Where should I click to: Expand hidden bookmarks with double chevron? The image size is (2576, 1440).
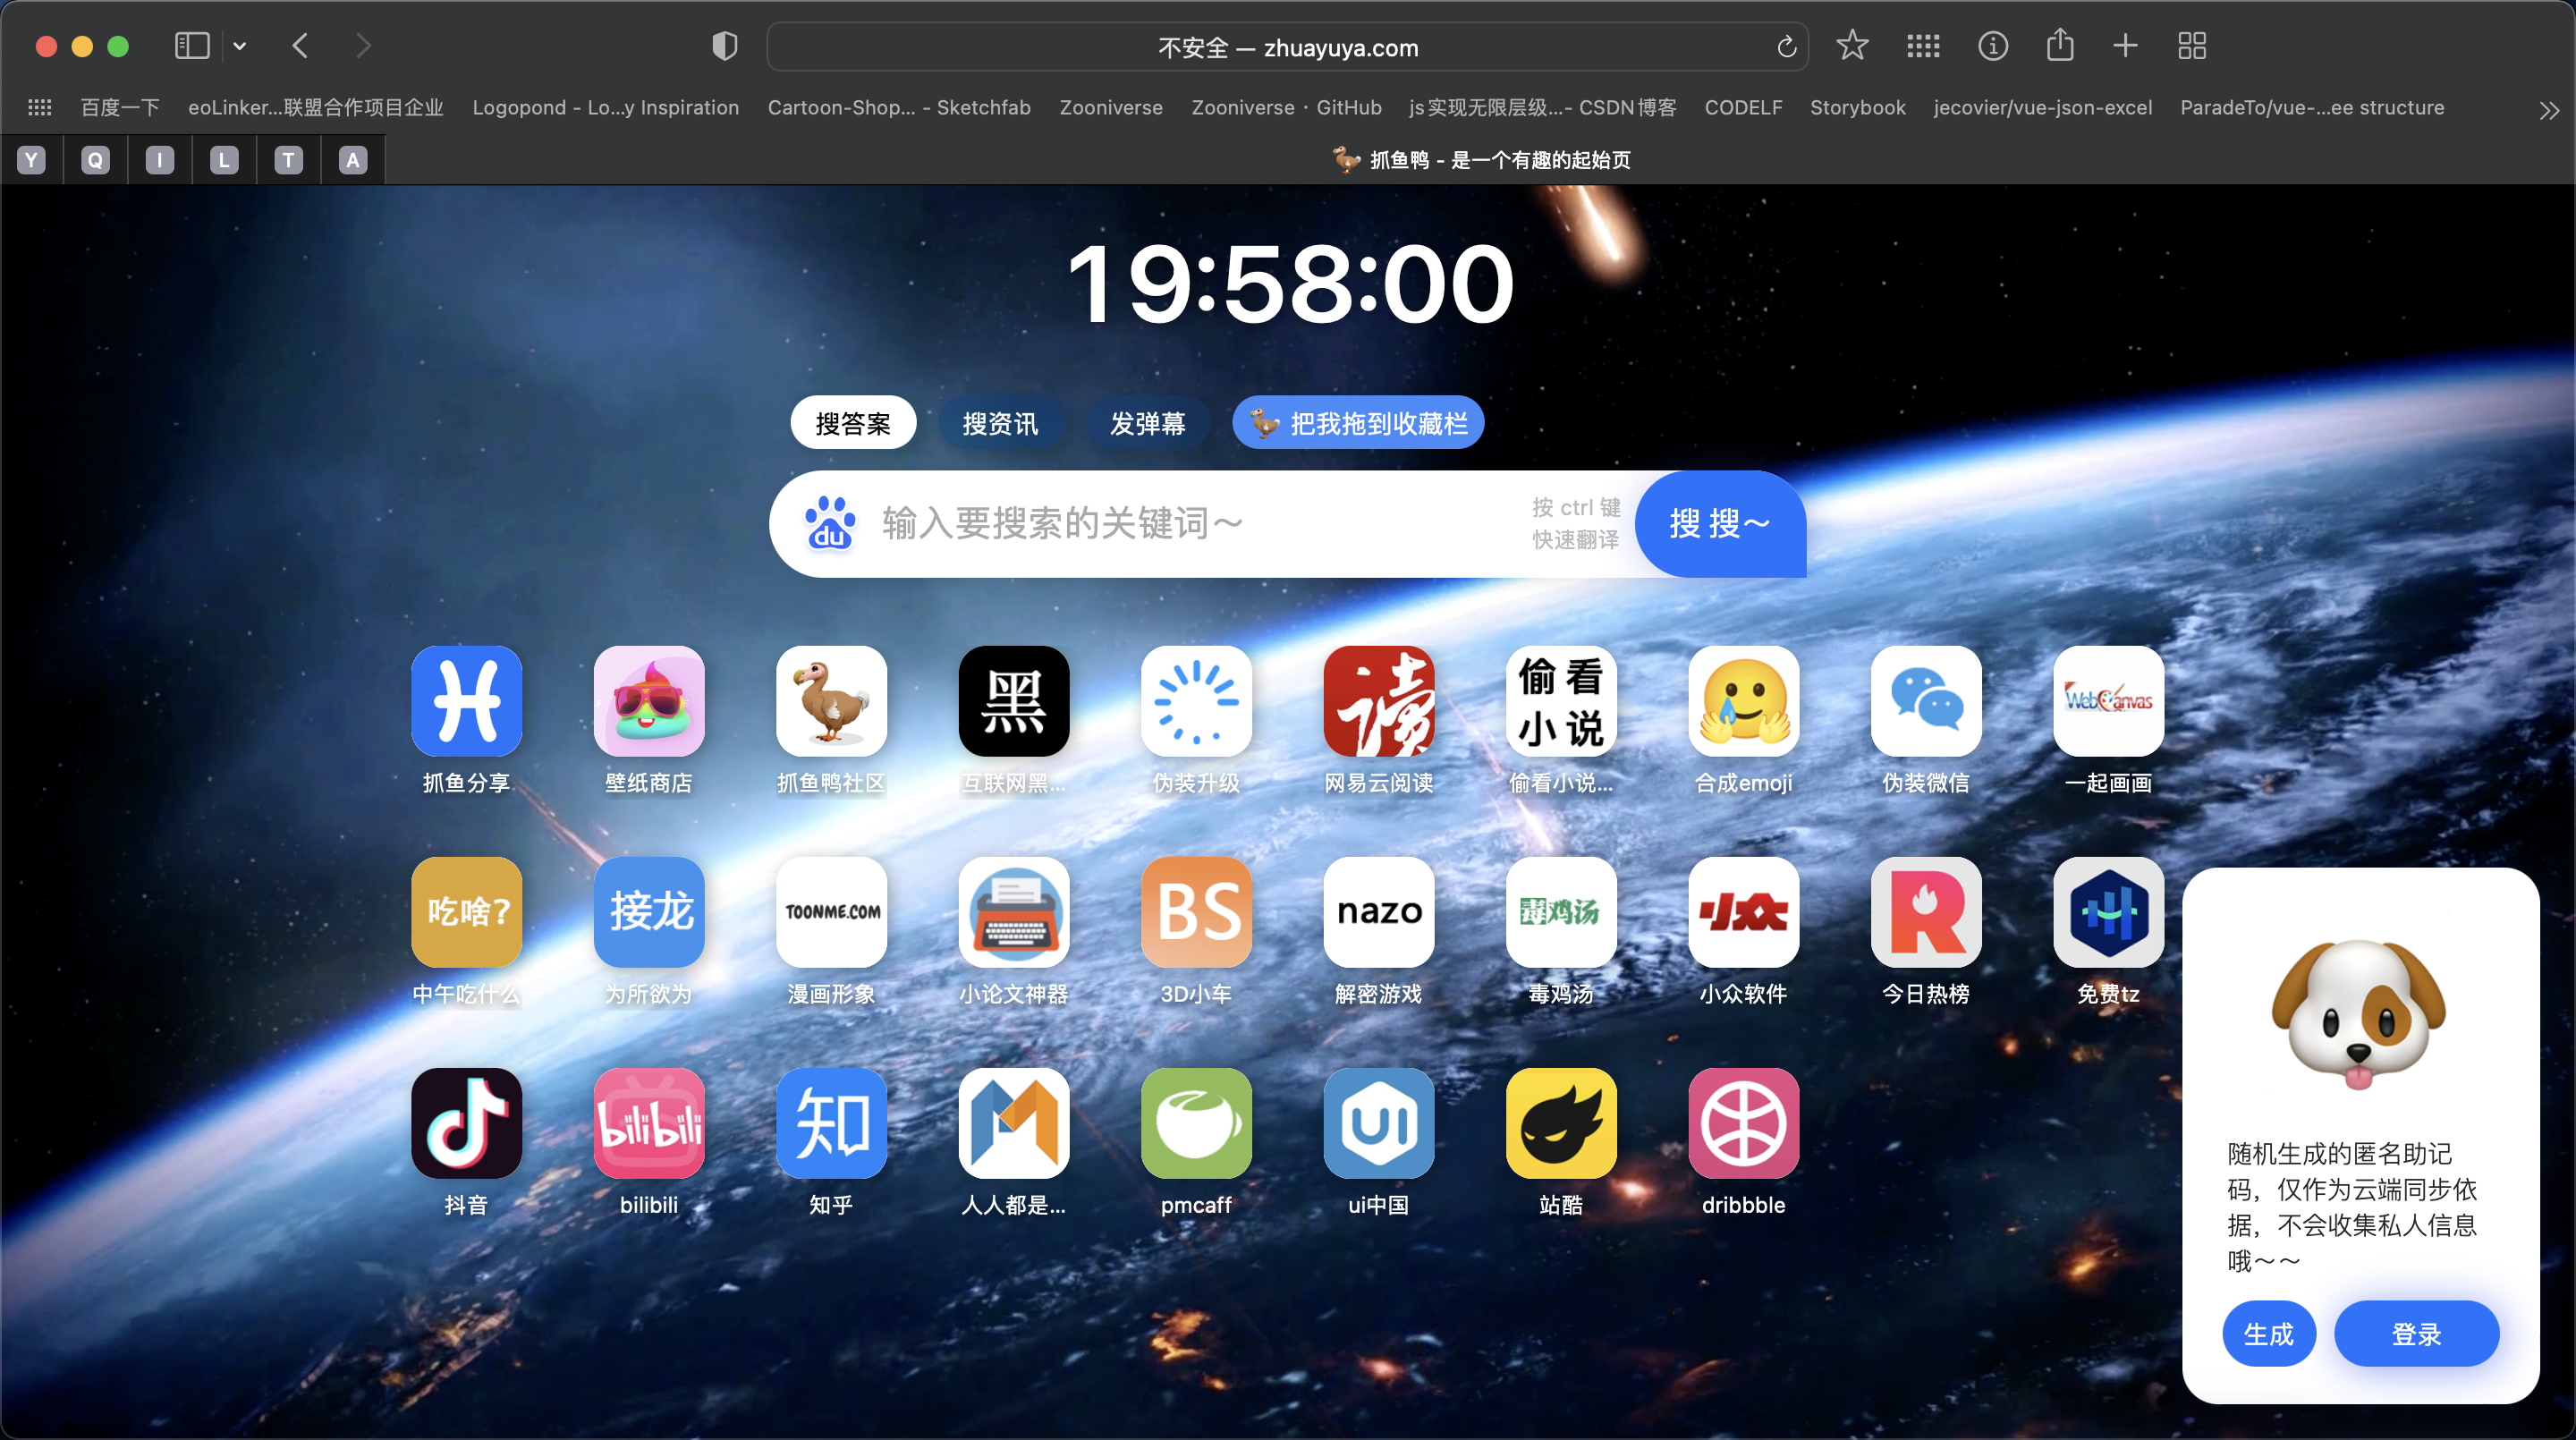pos(2549,110)
